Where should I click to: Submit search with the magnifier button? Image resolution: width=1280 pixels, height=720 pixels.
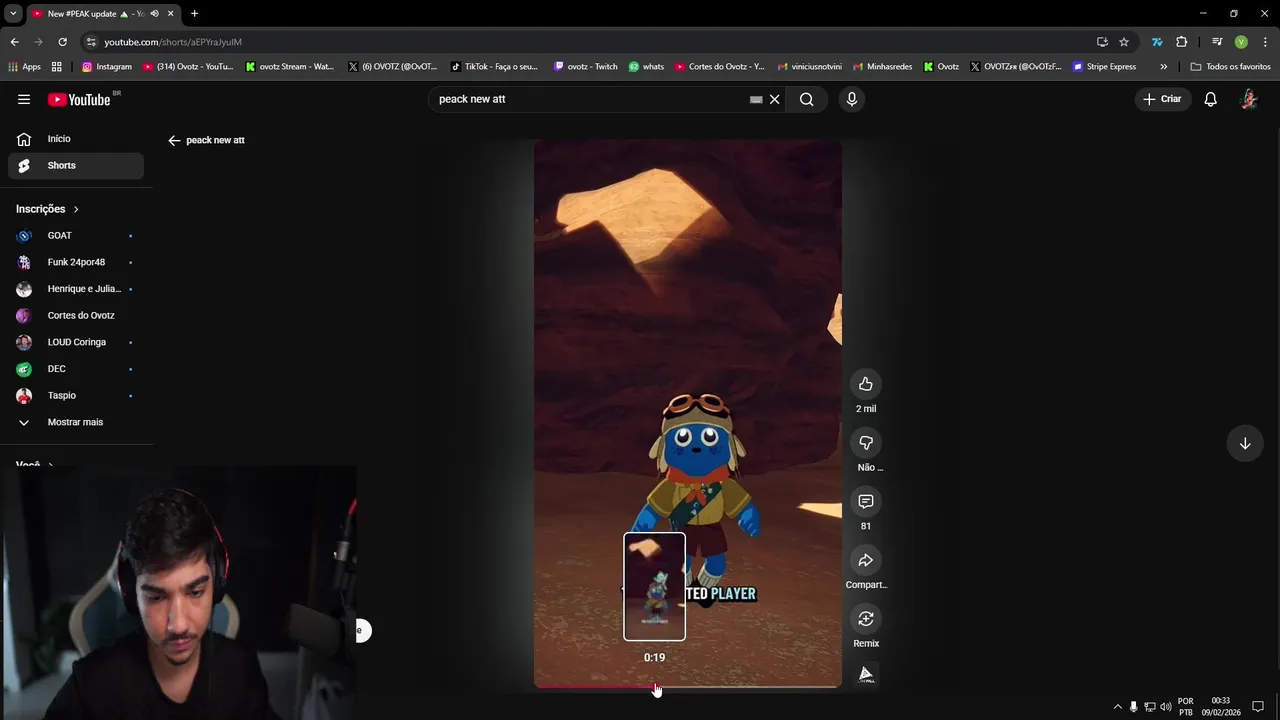tap(806, 99)
